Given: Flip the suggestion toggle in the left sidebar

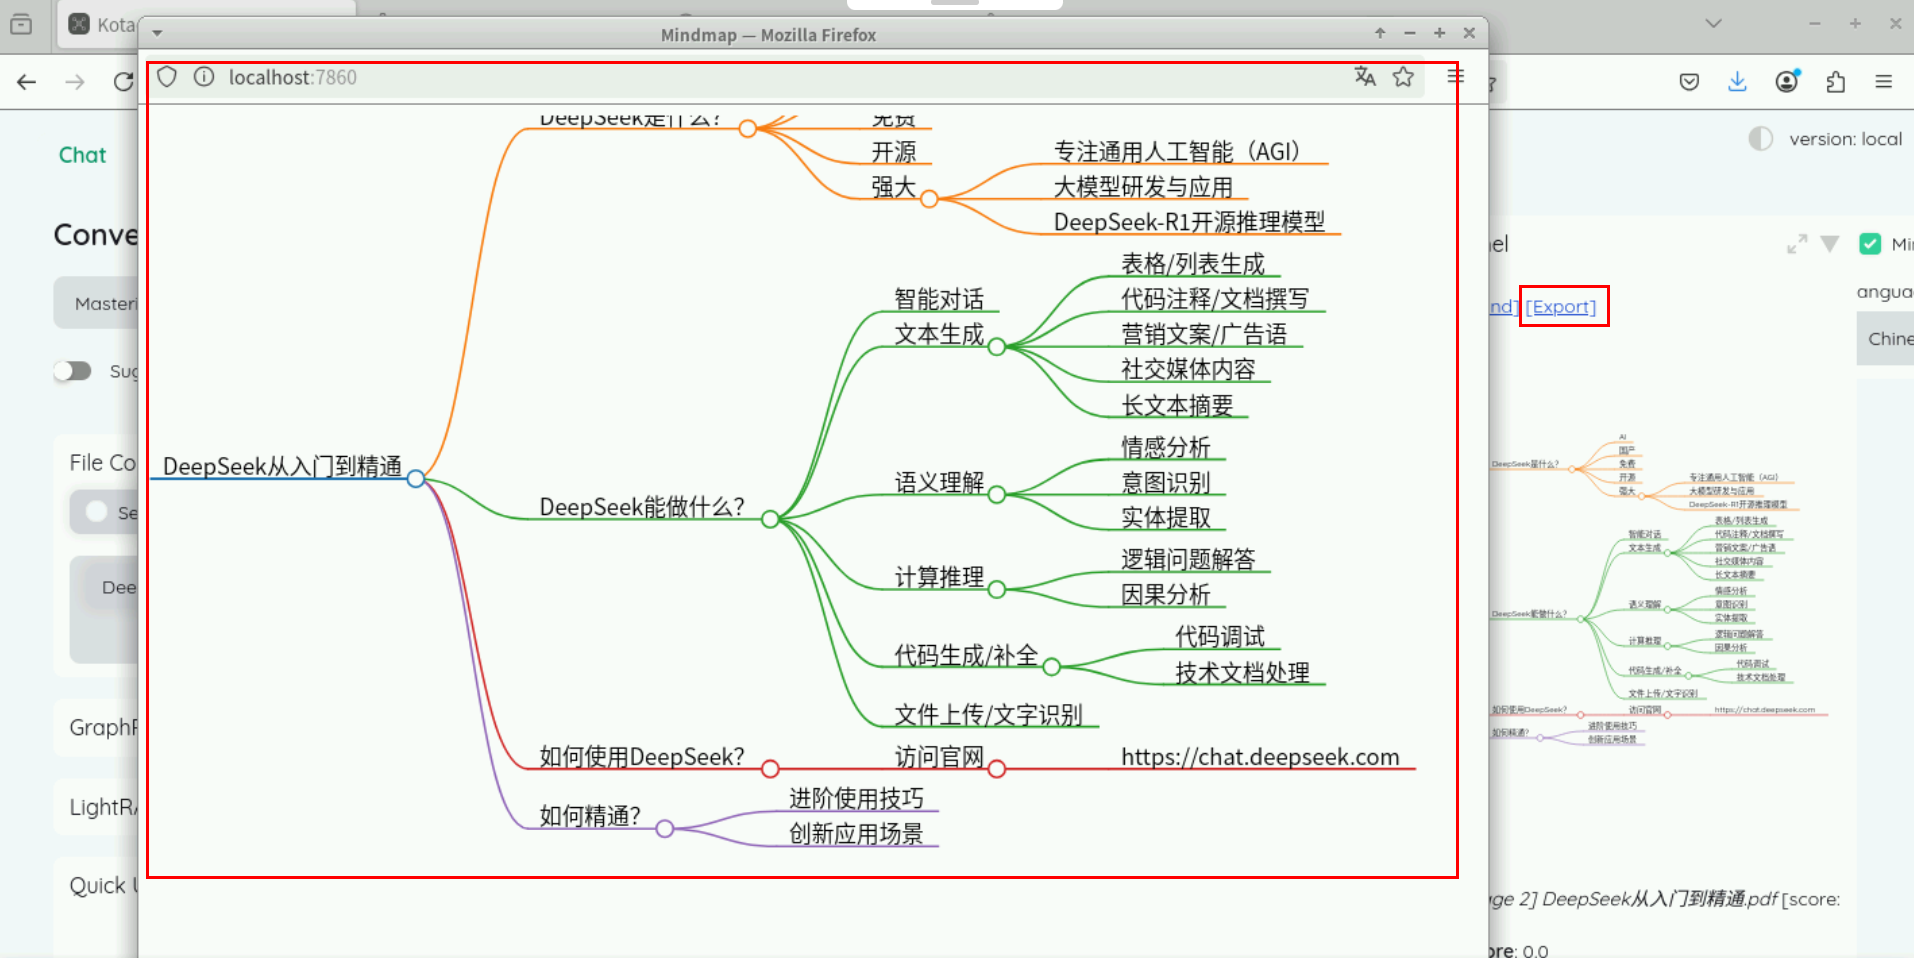Looking at the screenshot, I should point(72,371).
